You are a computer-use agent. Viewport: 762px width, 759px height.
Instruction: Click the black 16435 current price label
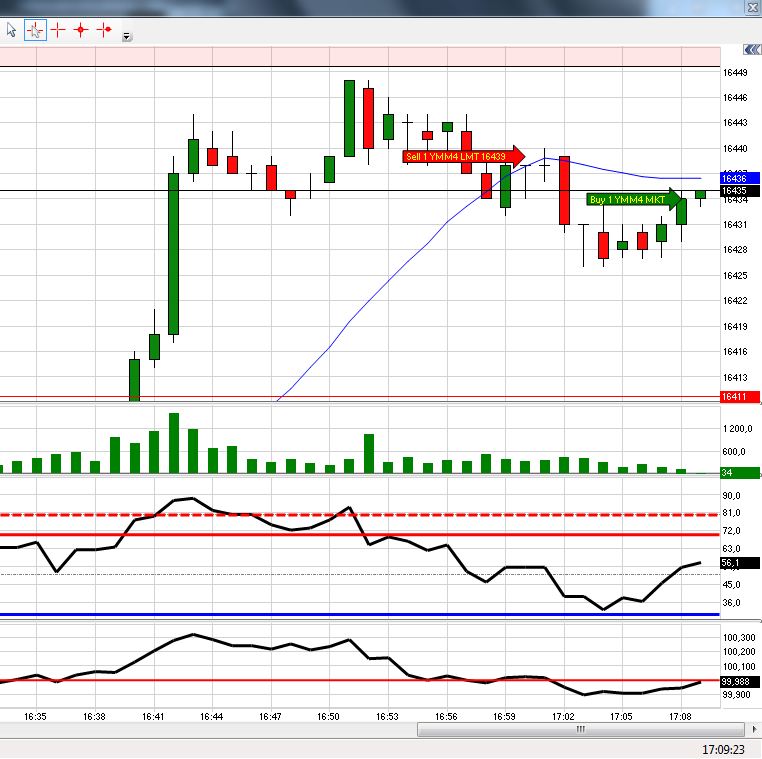(x=739, y=190)
